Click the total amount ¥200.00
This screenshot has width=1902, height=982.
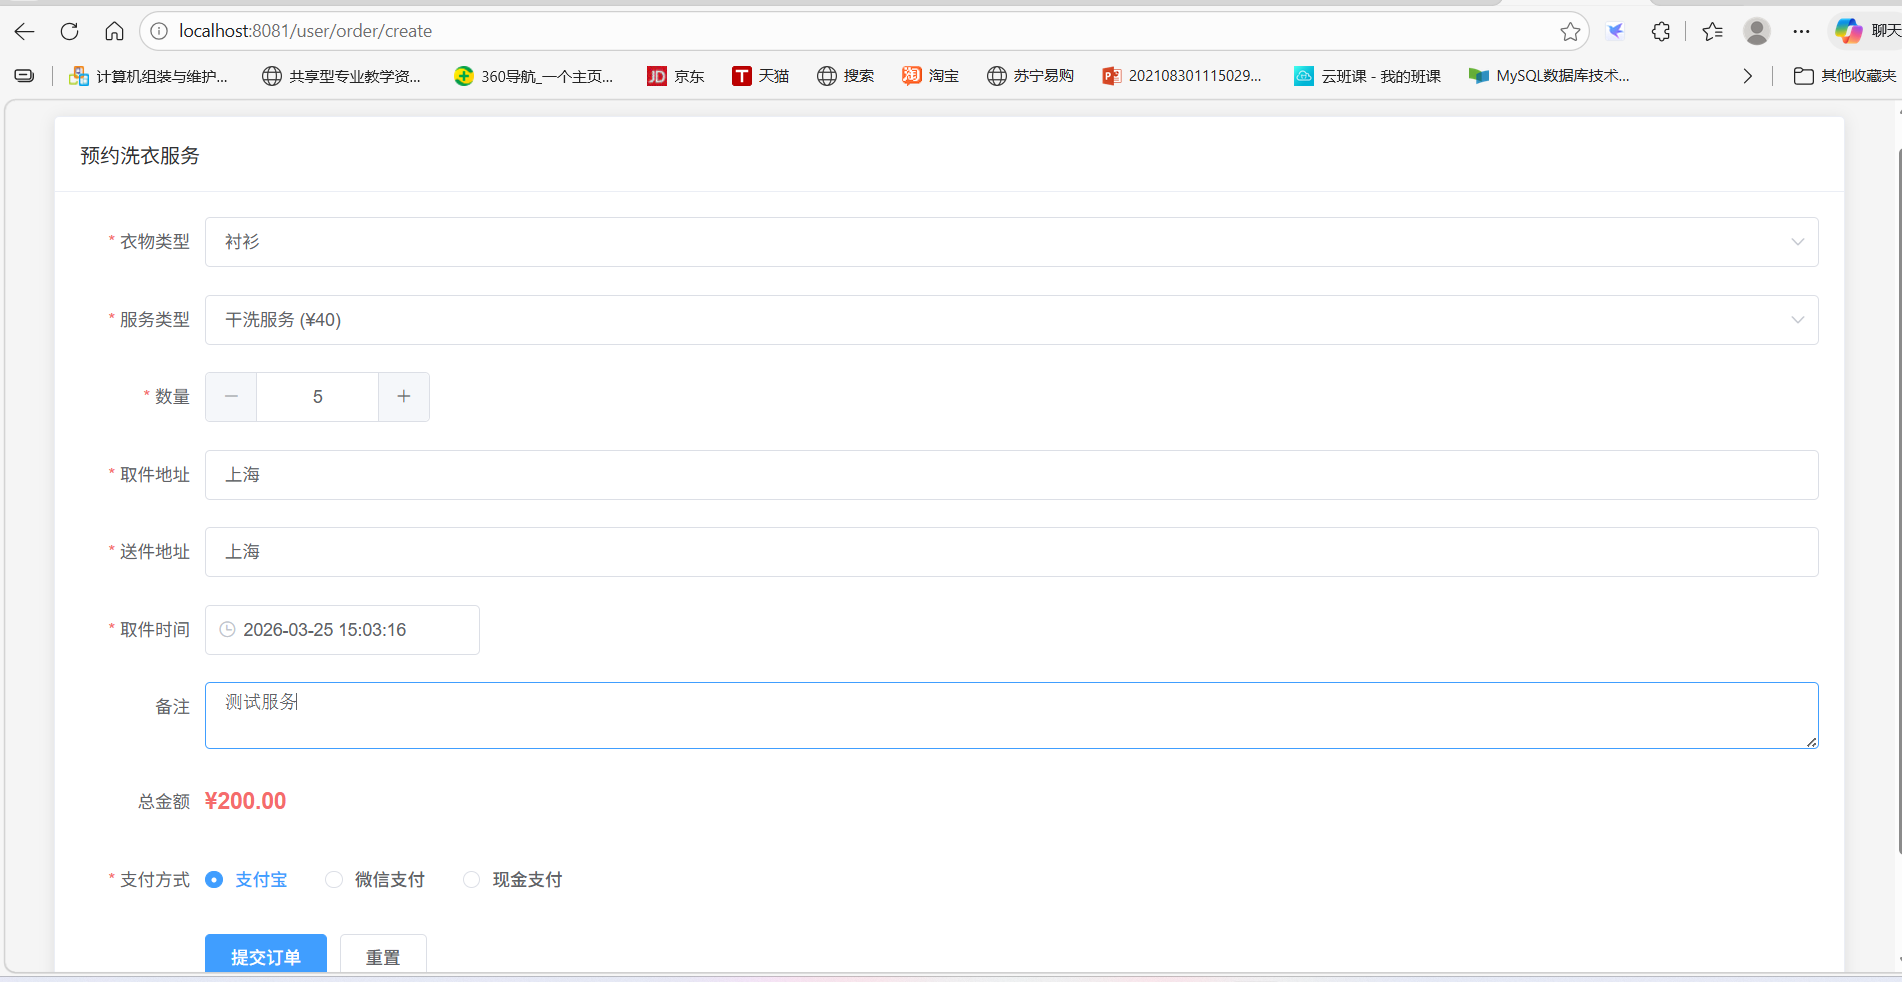point(245,801)
